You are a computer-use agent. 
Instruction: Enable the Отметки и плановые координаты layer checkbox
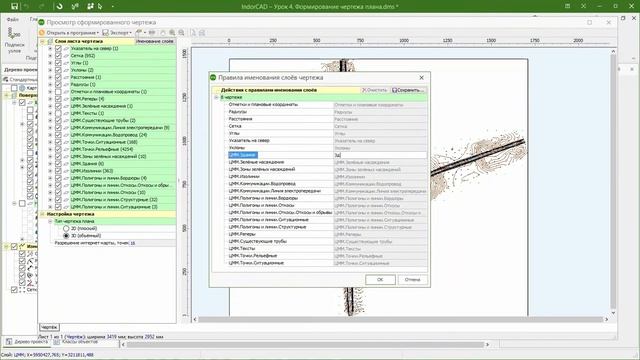point(58,92)
